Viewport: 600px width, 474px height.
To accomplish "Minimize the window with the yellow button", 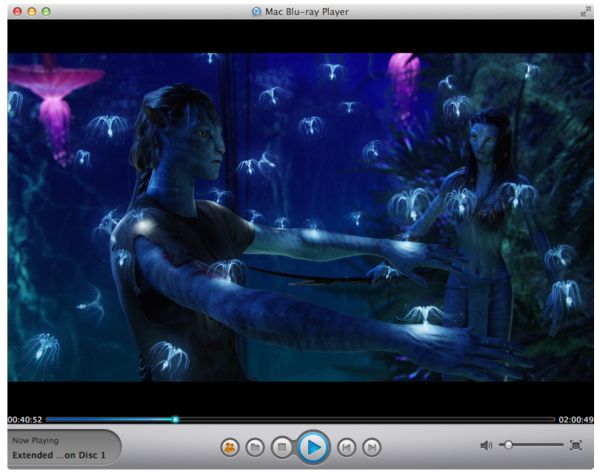I will click(32, 11).
